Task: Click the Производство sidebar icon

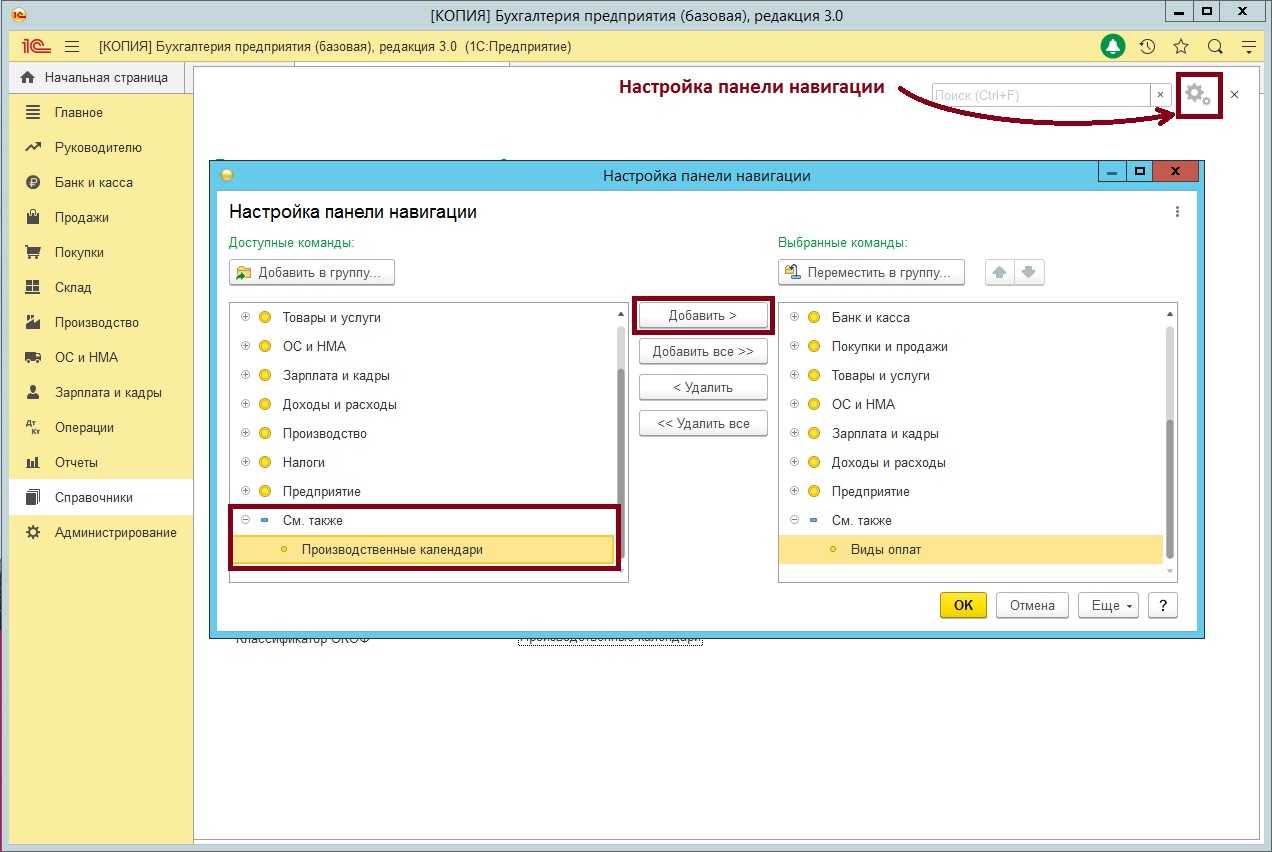Action: (33, 322)
